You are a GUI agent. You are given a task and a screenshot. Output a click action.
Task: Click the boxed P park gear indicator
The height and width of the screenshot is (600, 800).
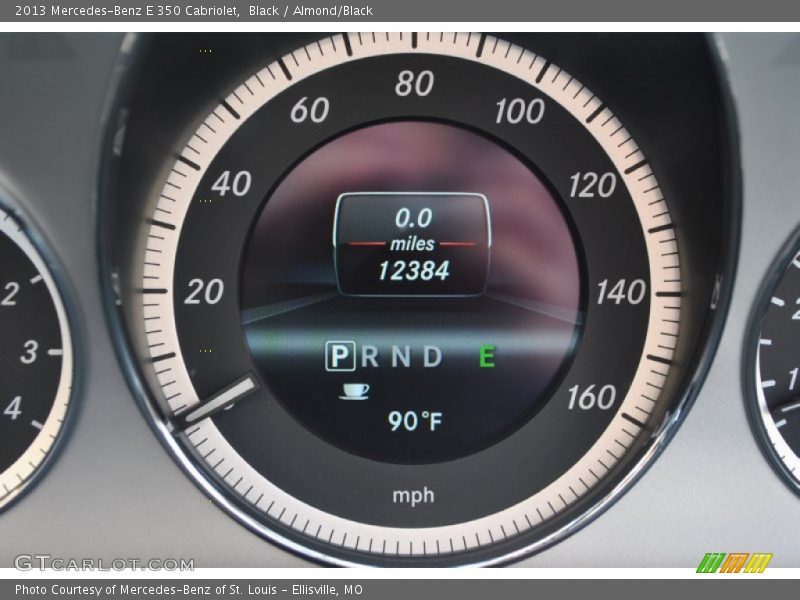click(x=340, y=356)
